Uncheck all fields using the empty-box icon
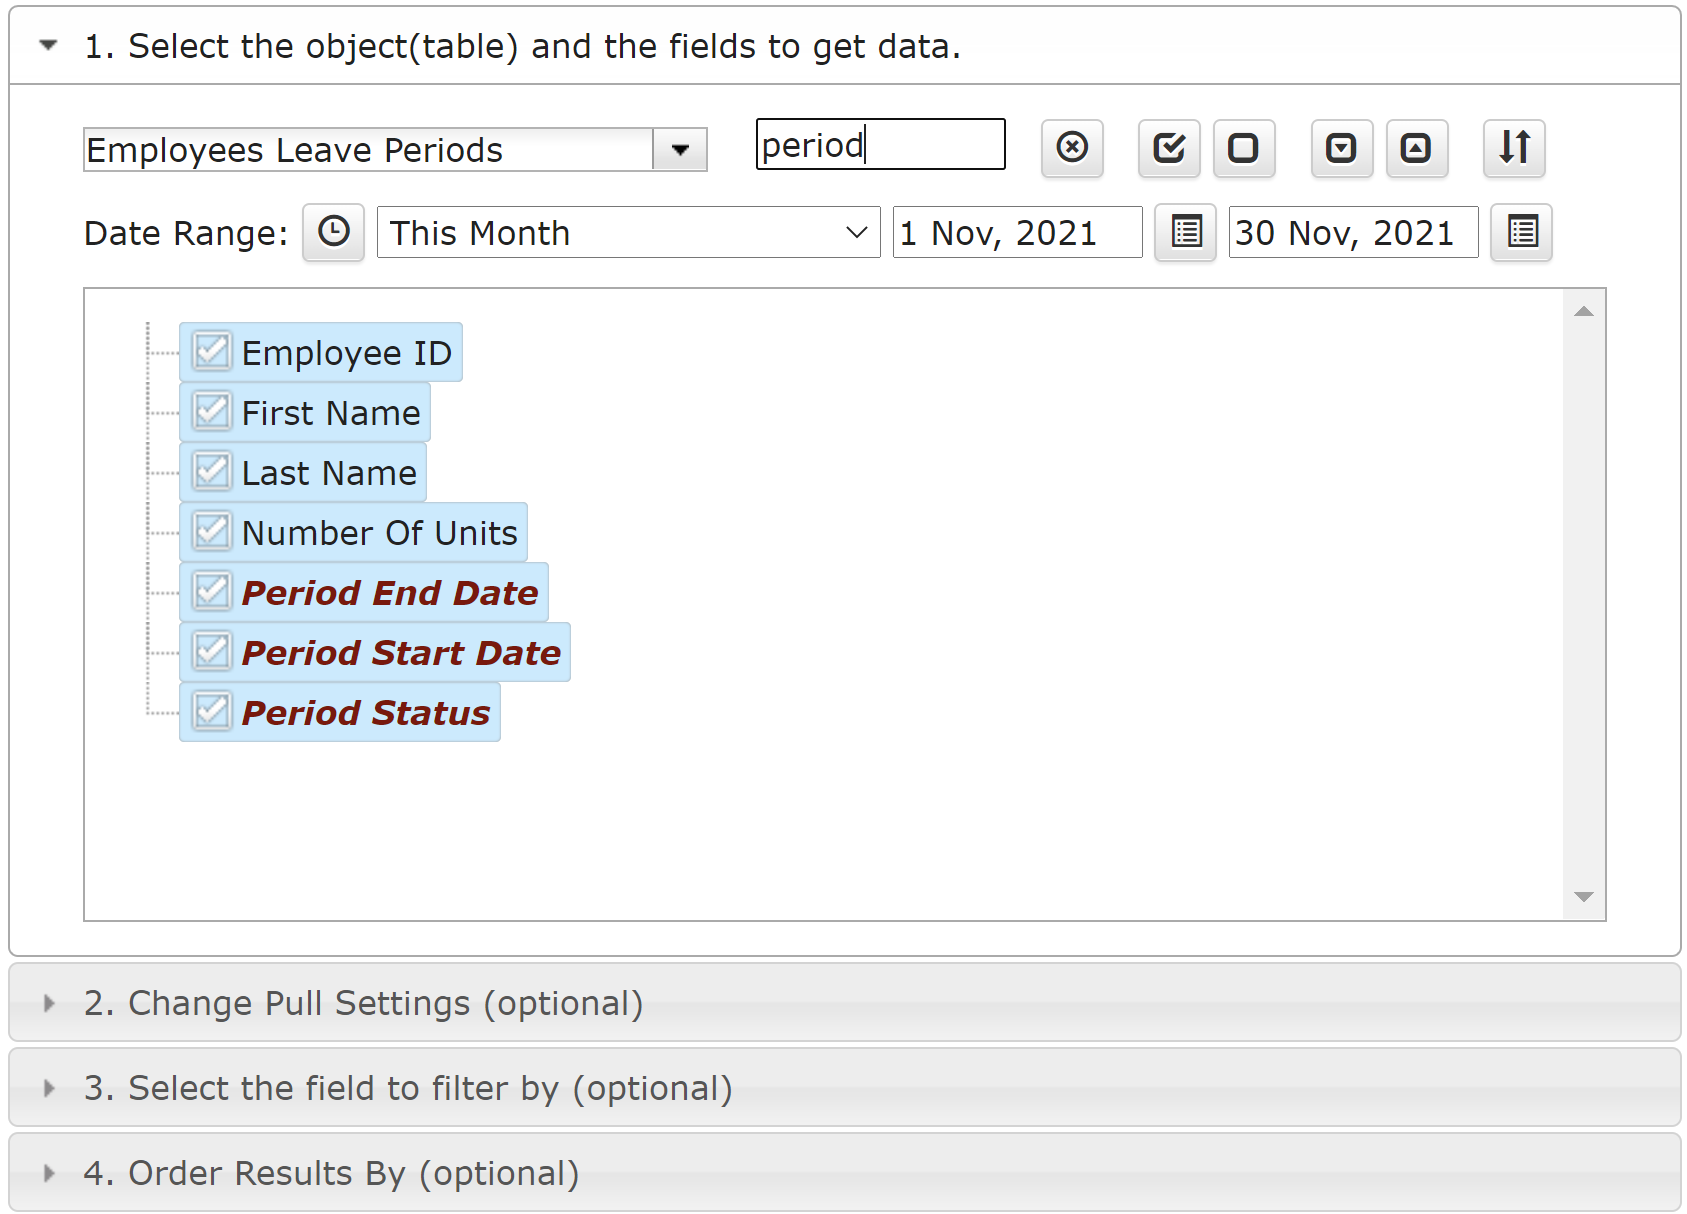This screenshot has height=1214, width=1687. pyautogui.click(x=1244, y=148)
